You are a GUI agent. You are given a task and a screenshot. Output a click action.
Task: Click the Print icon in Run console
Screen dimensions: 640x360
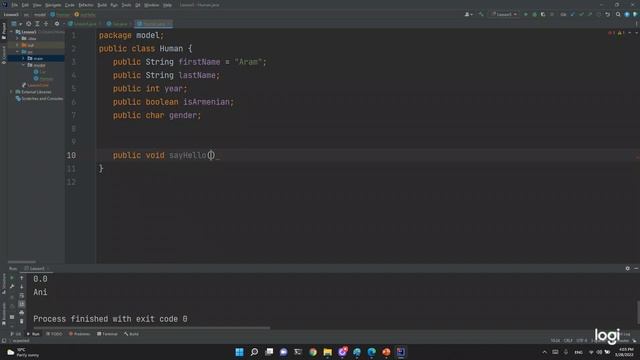pos(22,313)
